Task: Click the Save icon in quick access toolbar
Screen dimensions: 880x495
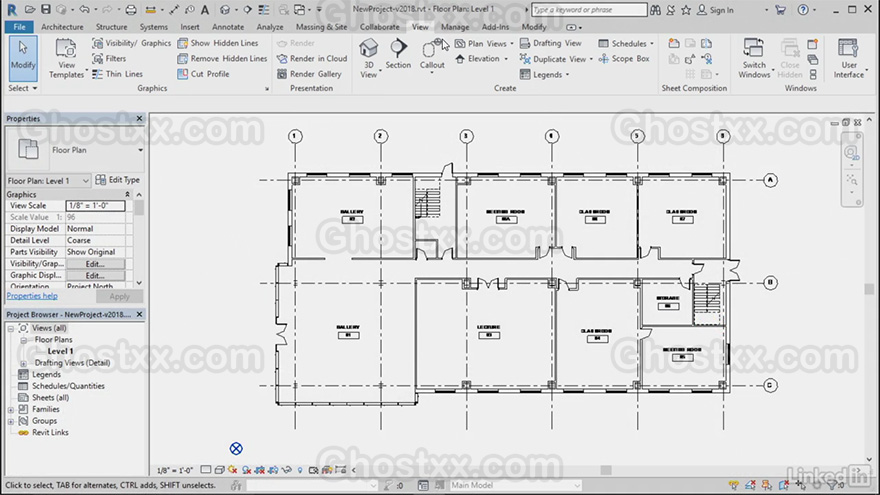Action: (46, 10)
